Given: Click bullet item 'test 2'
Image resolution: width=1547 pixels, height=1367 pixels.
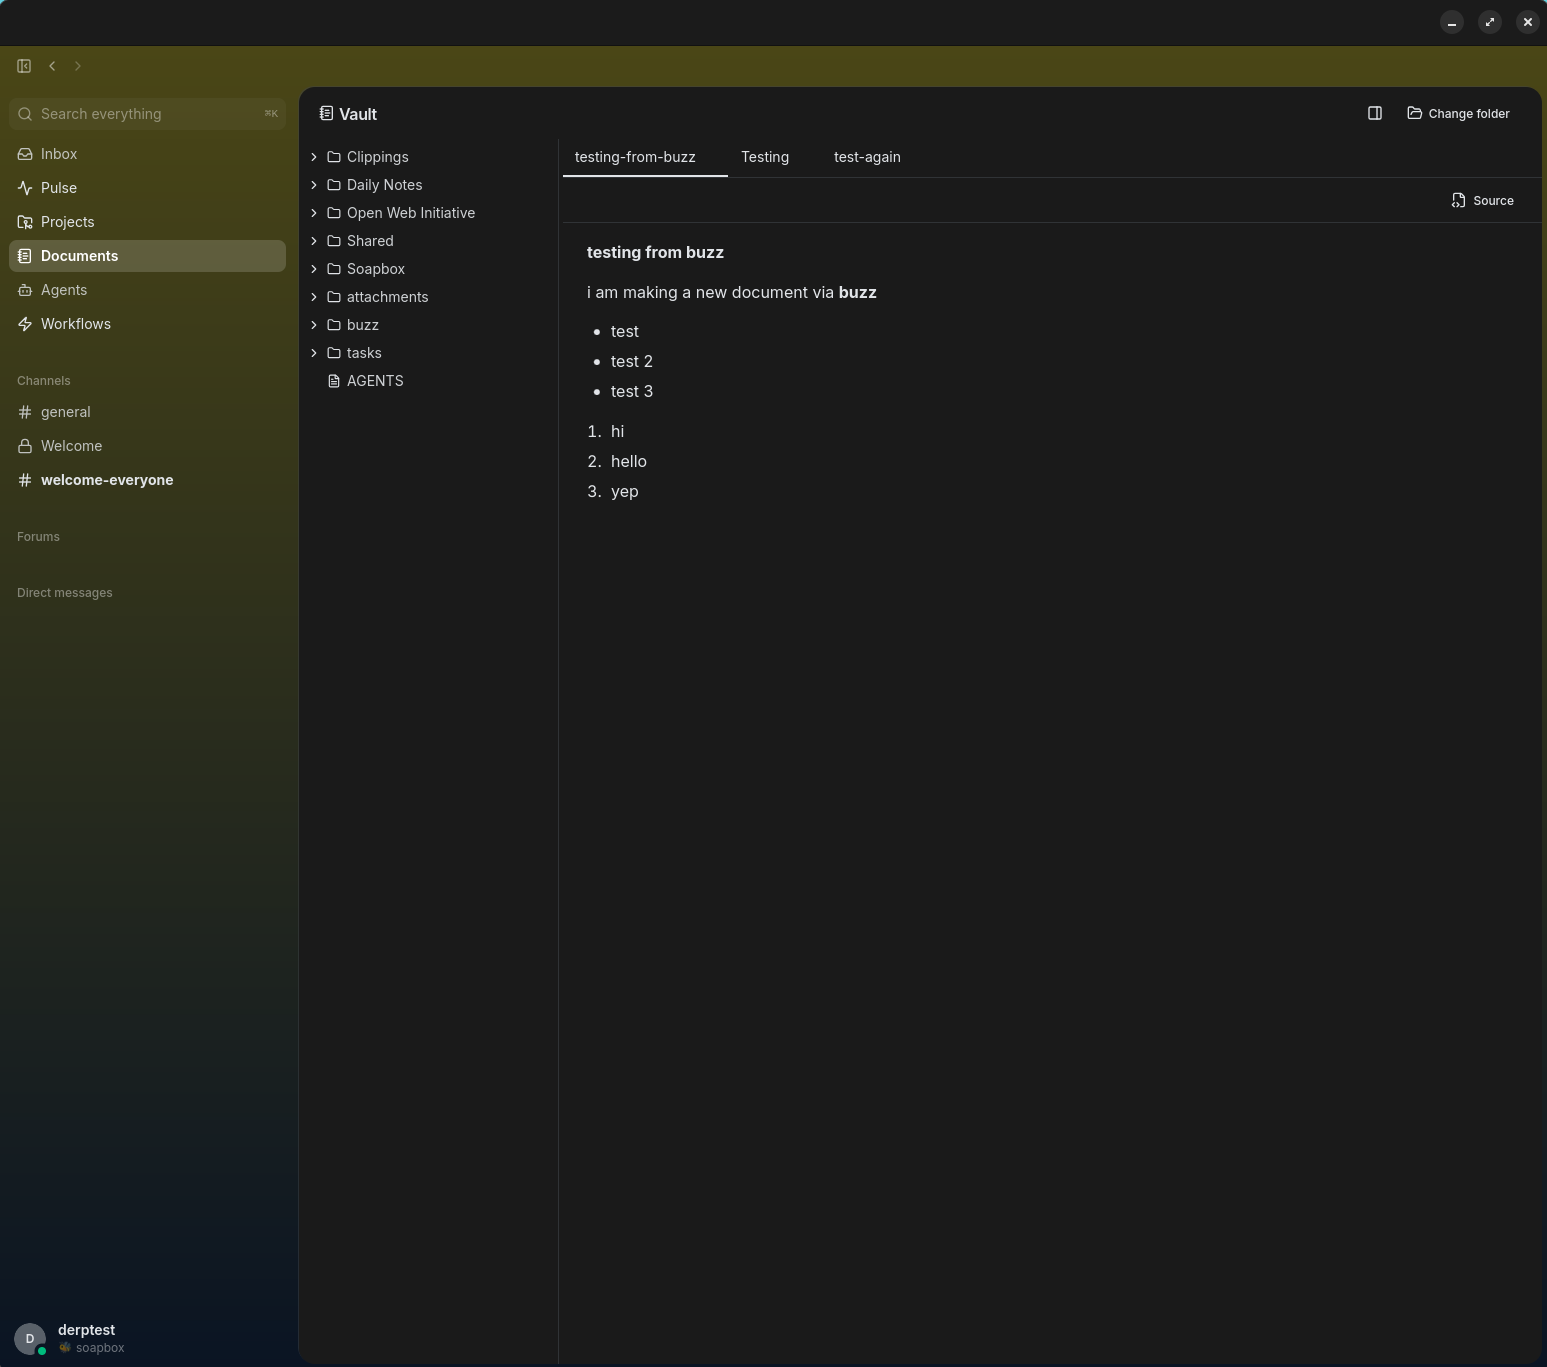Looking at the screenshot, I should (632, 361).
